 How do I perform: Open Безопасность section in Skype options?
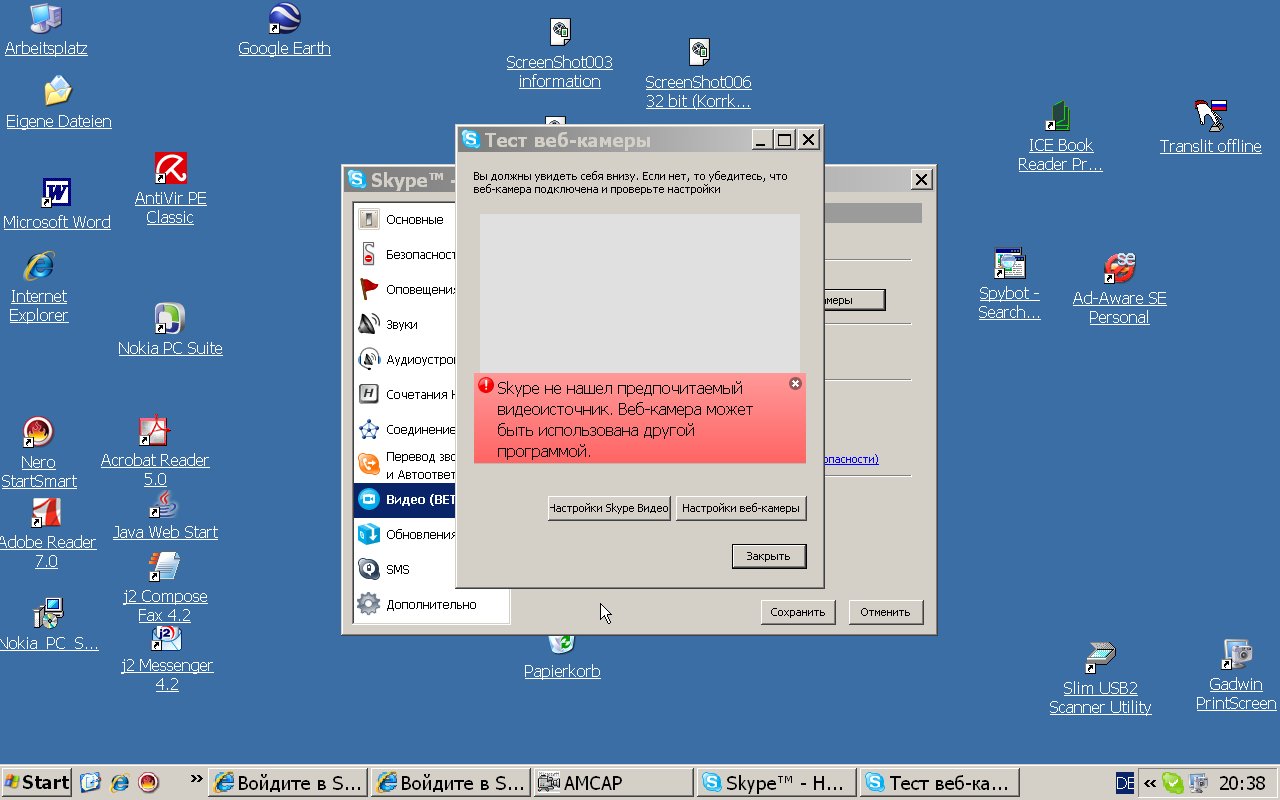(x=405, y=254)
